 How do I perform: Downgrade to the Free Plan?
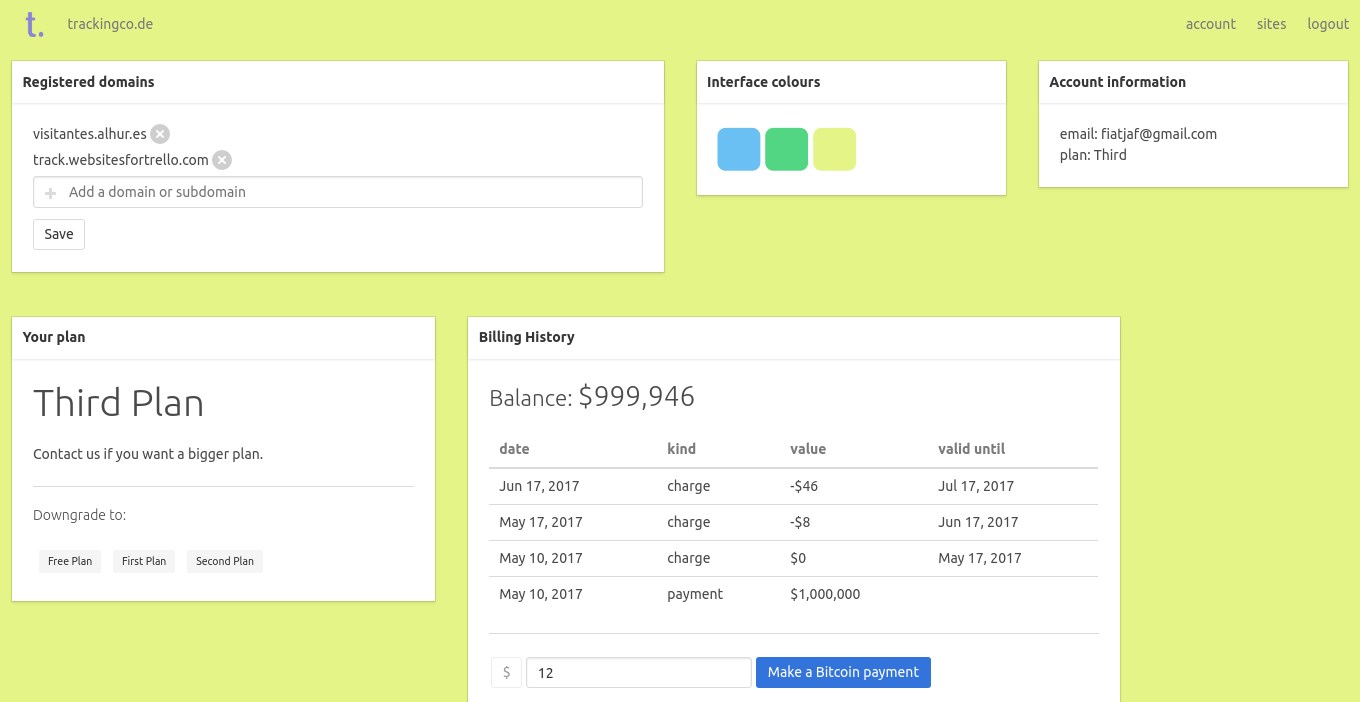pyautogui.click(x=70, y=561)
